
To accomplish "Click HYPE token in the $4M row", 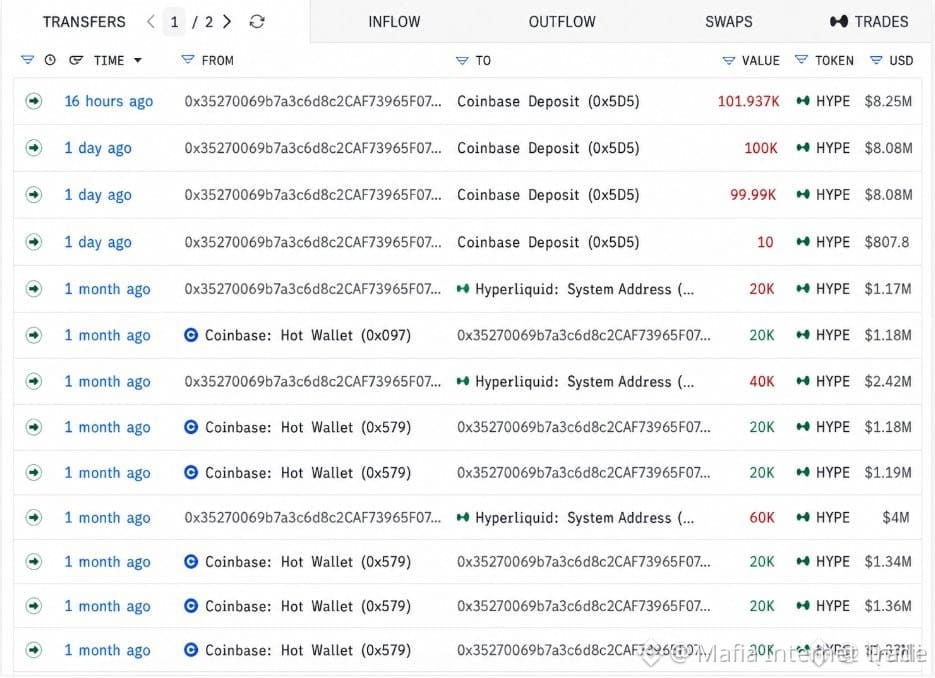I will click(x=823, y=518).
